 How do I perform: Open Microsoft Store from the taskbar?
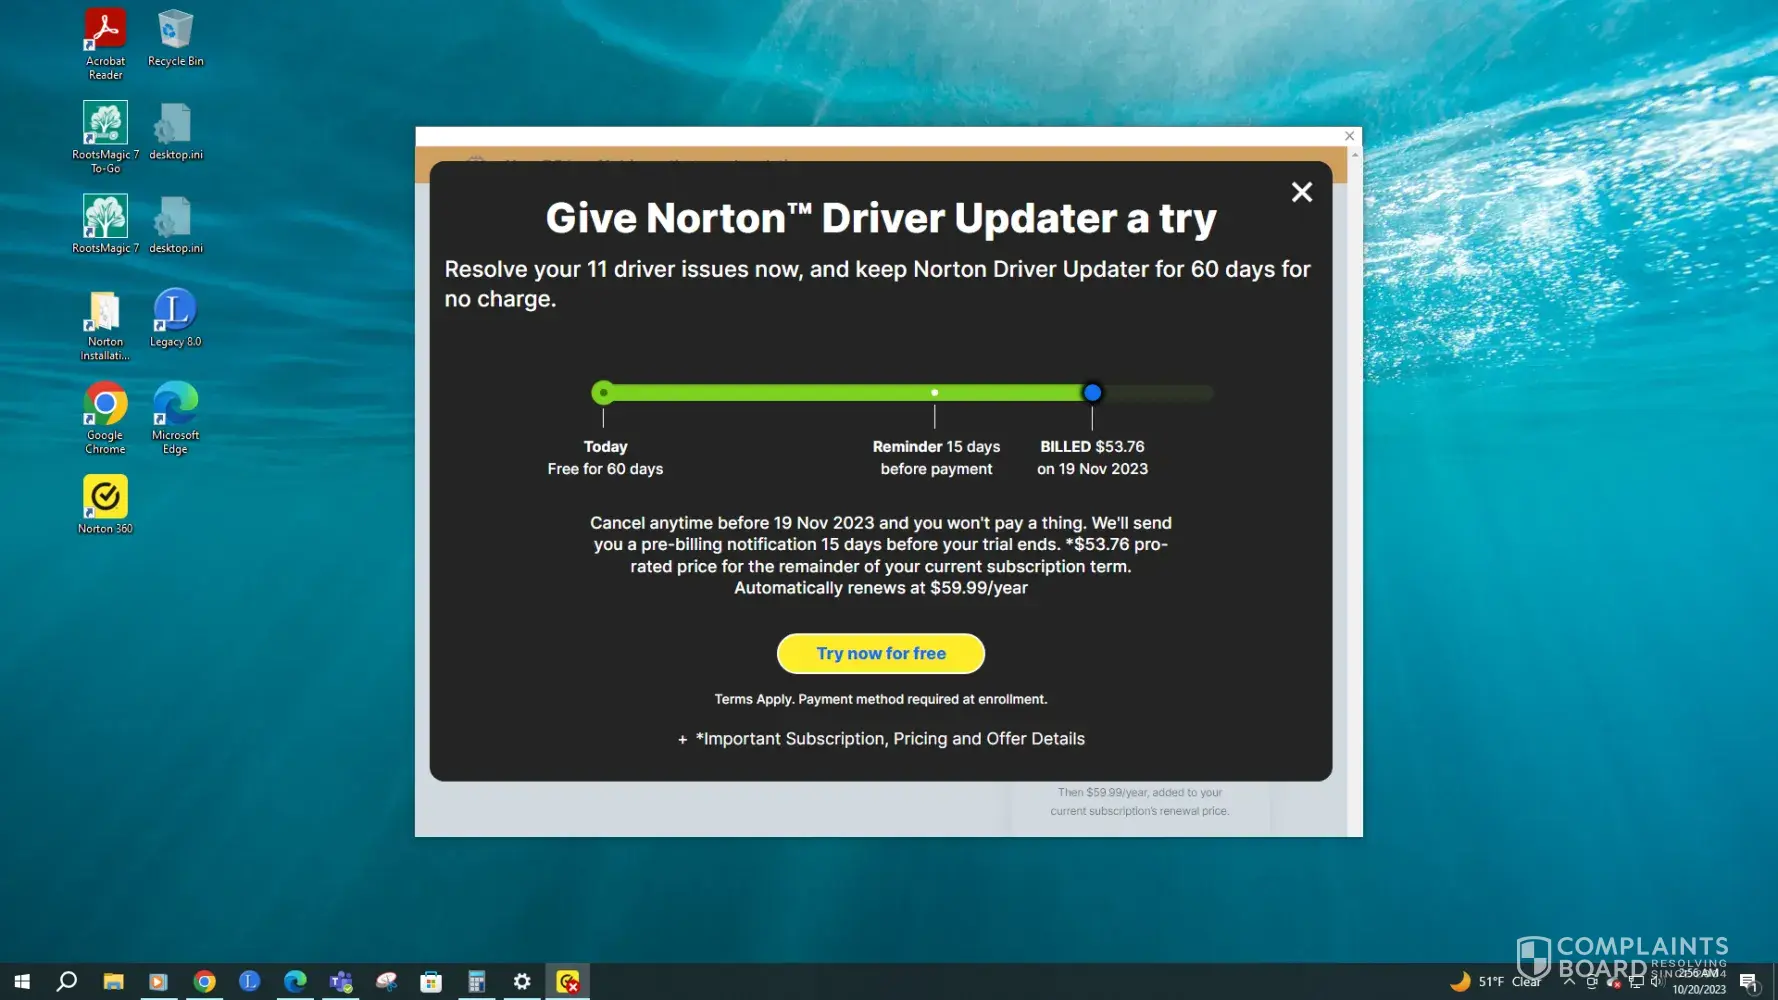(431, 982)
